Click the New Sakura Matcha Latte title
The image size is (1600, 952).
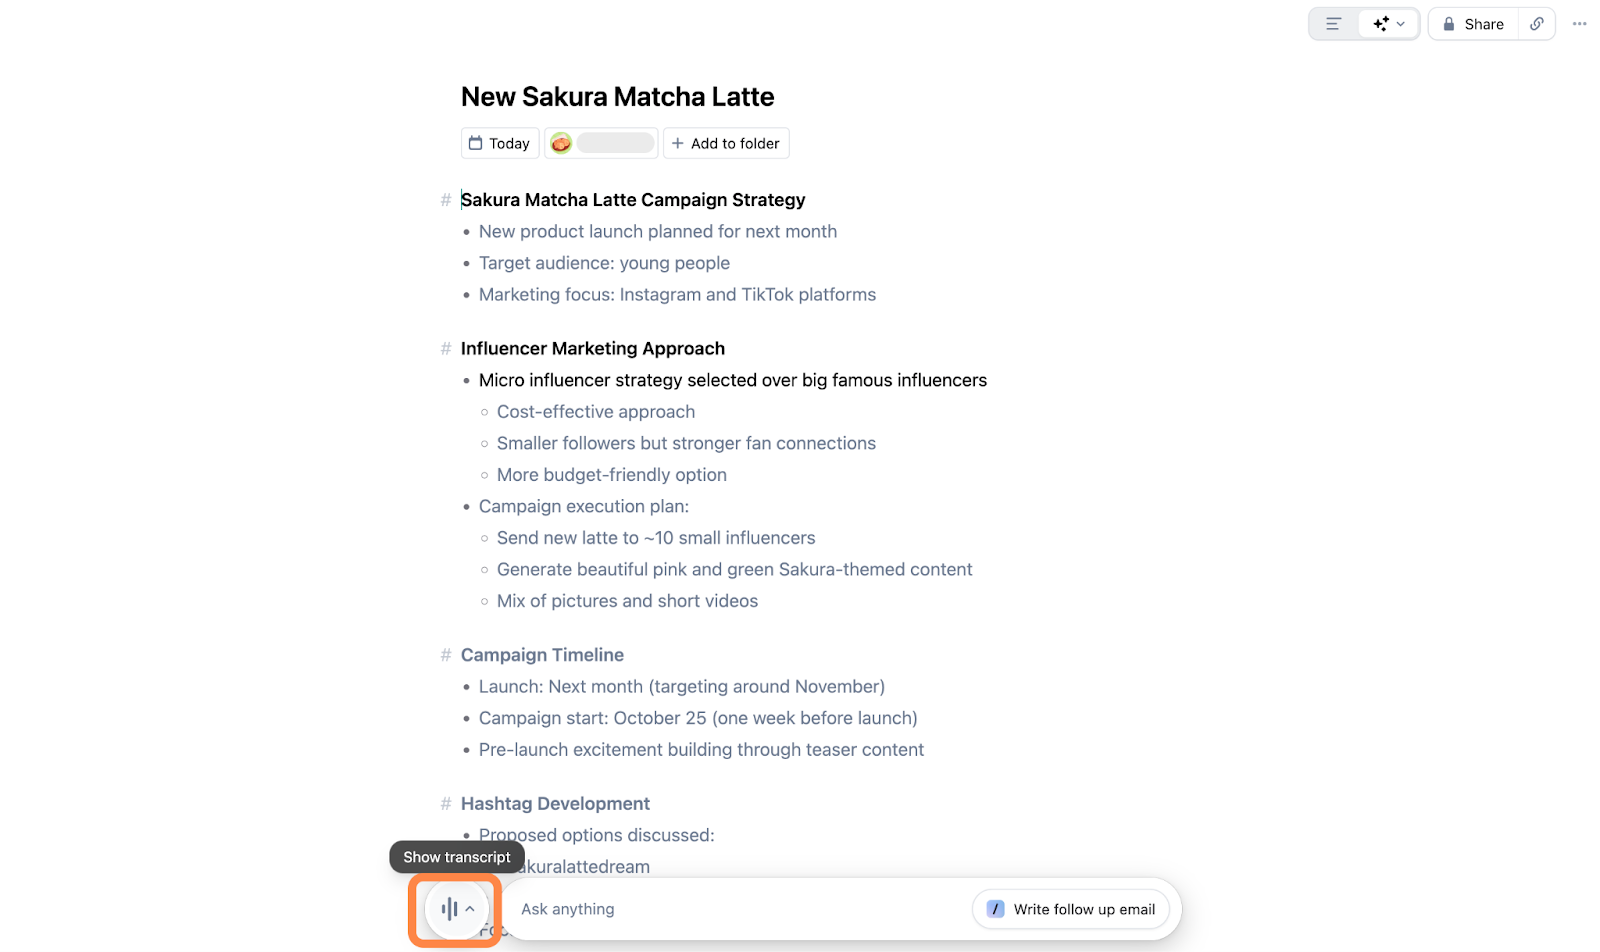click(617, 97)
